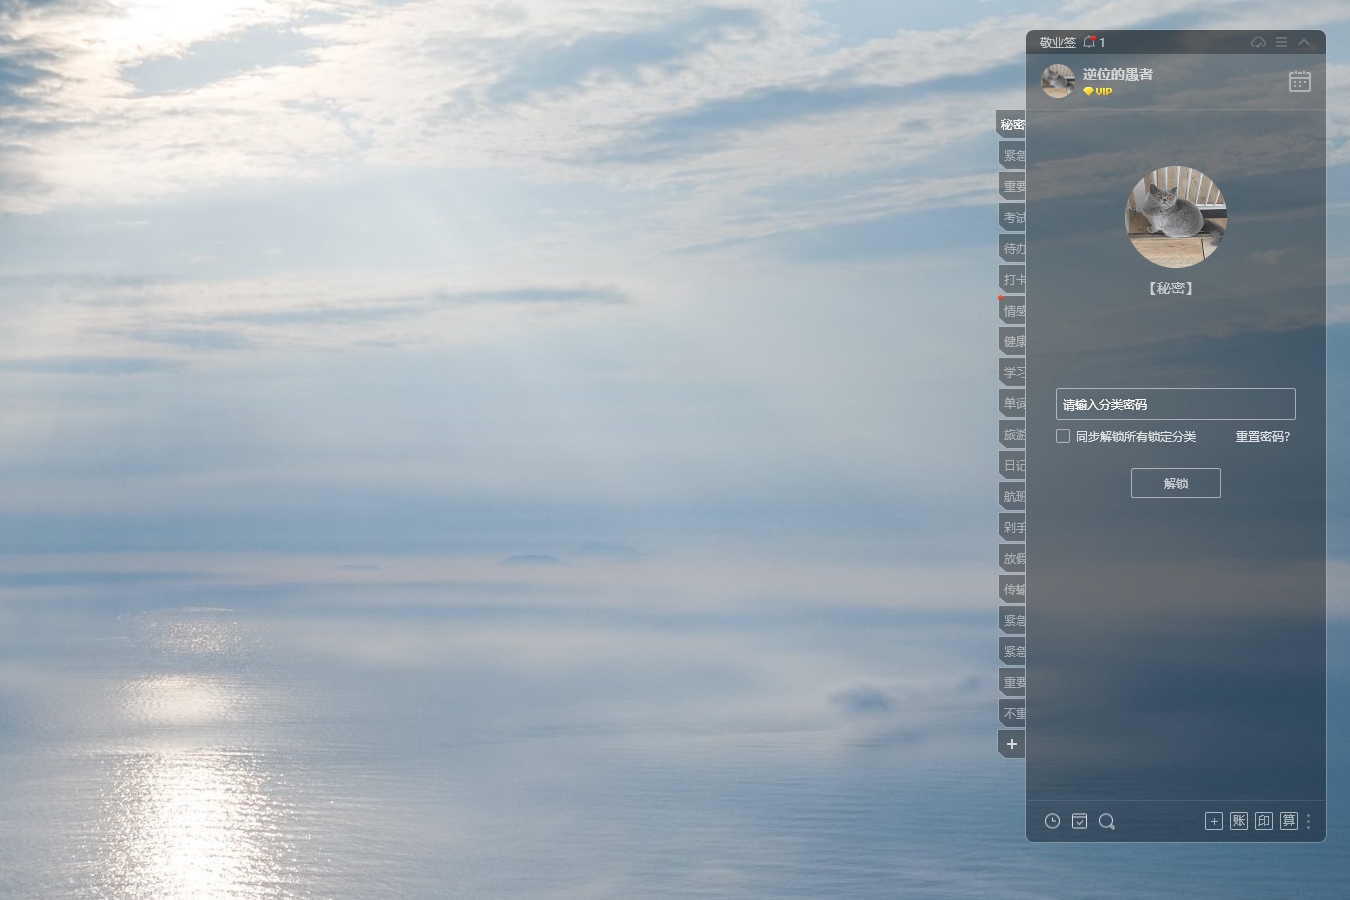The height and width of the screenshot is (900, 1350).
Task: Open the 打卡 category tab
Action: pos(1013,279)
